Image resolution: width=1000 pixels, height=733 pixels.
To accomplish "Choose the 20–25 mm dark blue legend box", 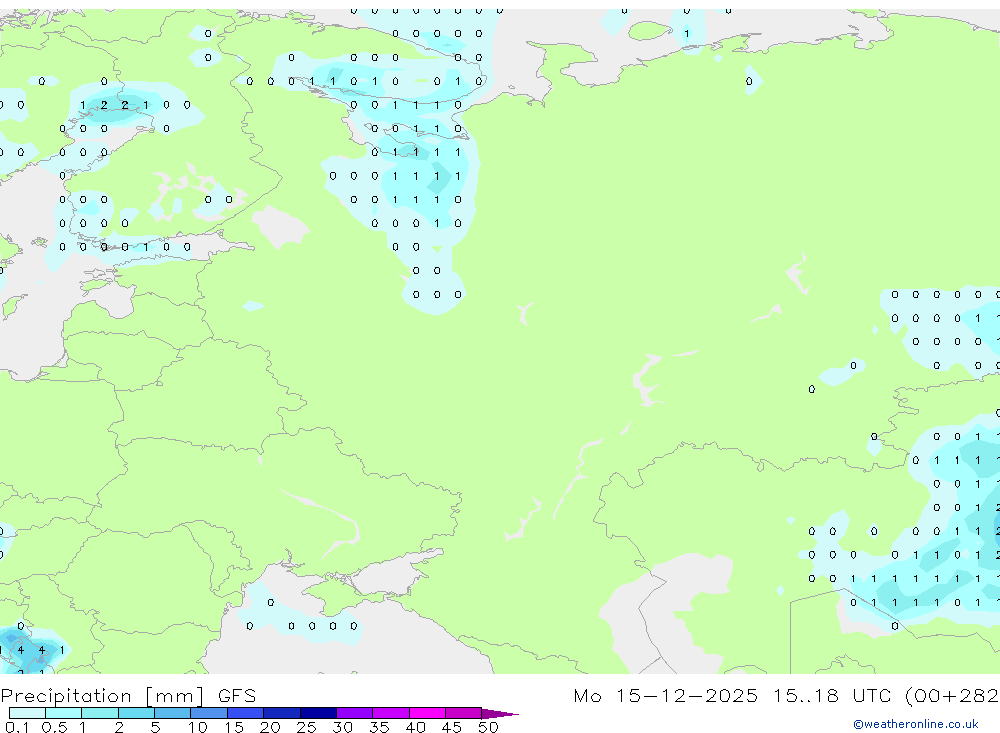I will pos(282,713).
